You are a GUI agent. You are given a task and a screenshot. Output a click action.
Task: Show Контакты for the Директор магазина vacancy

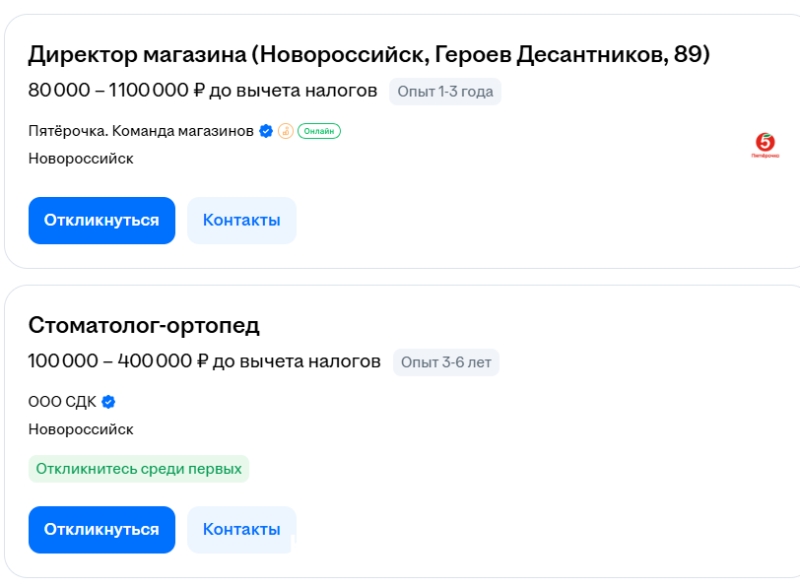[241, 220]
